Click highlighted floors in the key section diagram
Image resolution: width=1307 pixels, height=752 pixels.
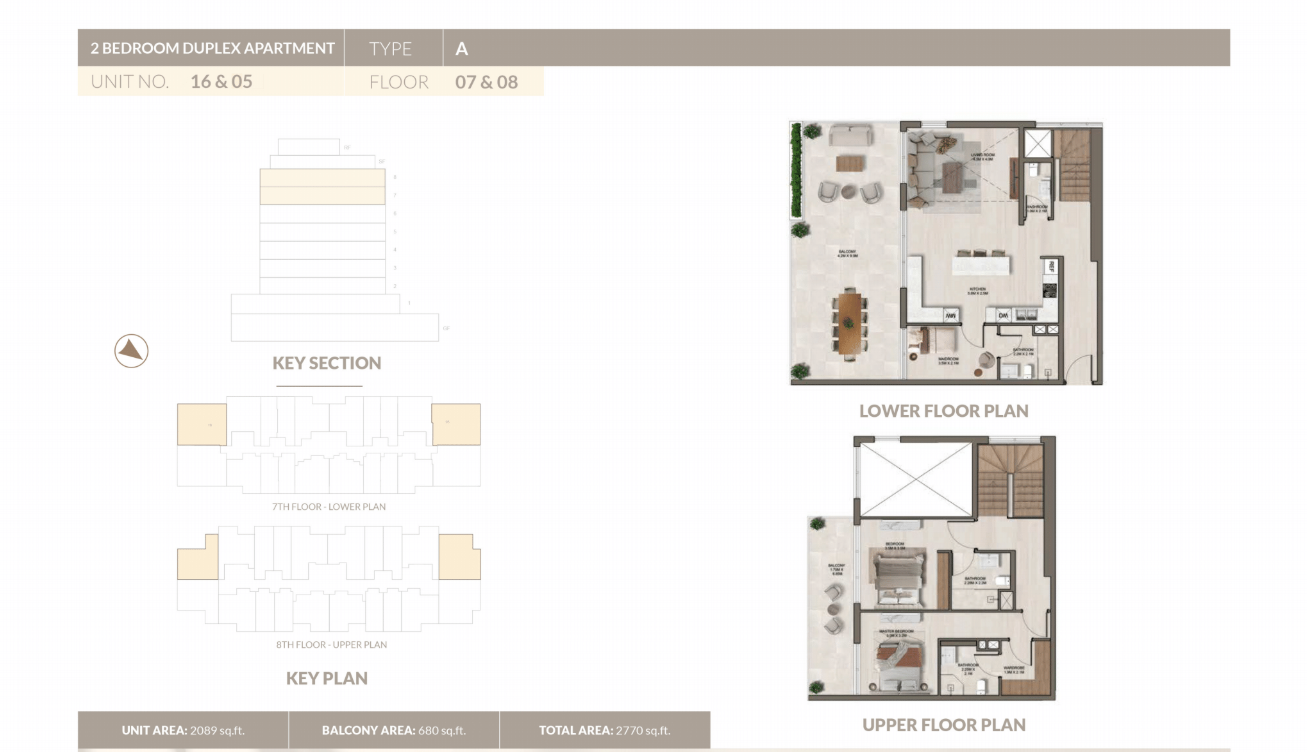pyautogui.click(x=322, y=187)
